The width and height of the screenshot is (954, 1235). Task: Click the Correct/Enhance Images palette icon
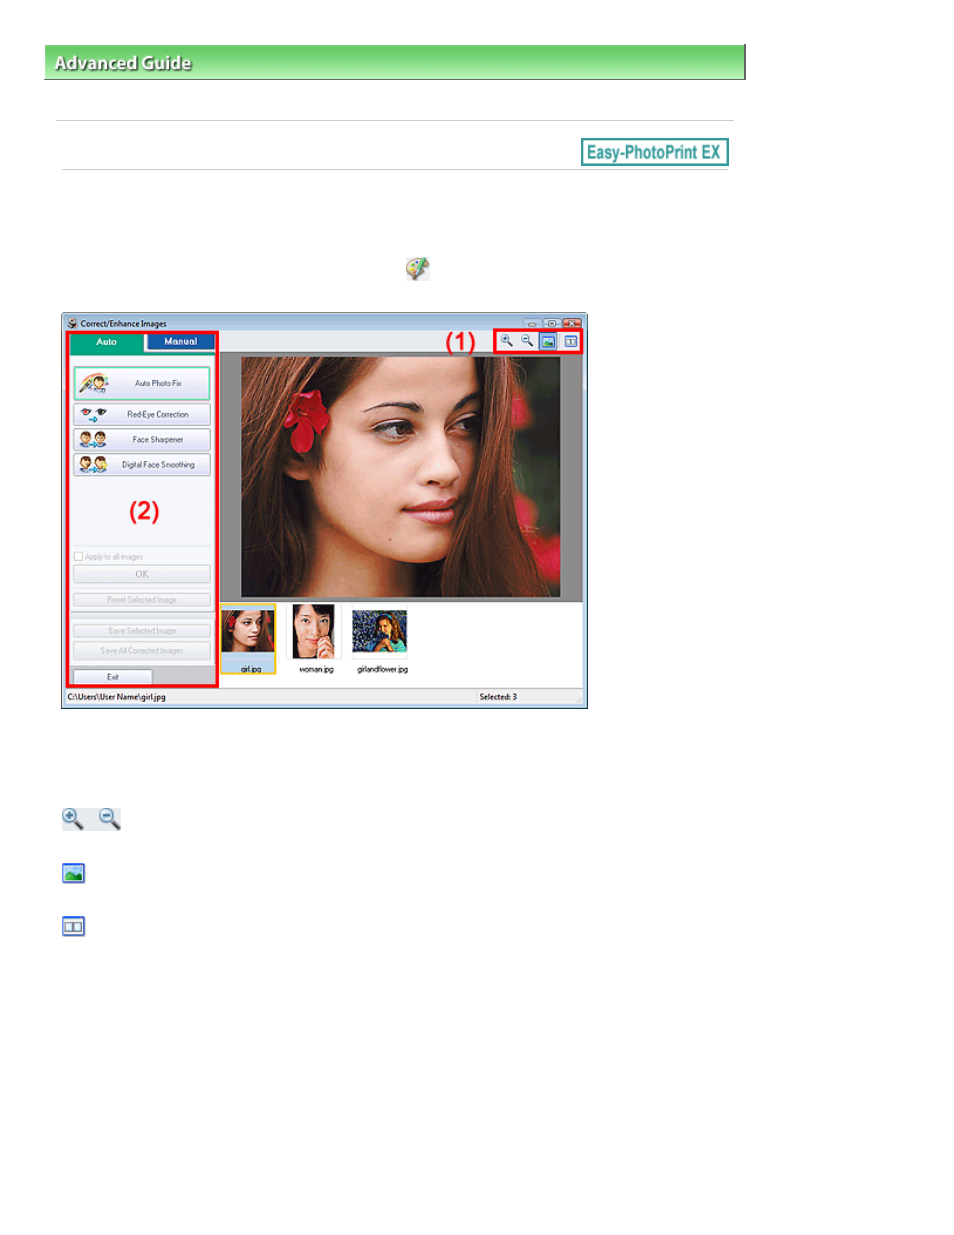point(417,268)
